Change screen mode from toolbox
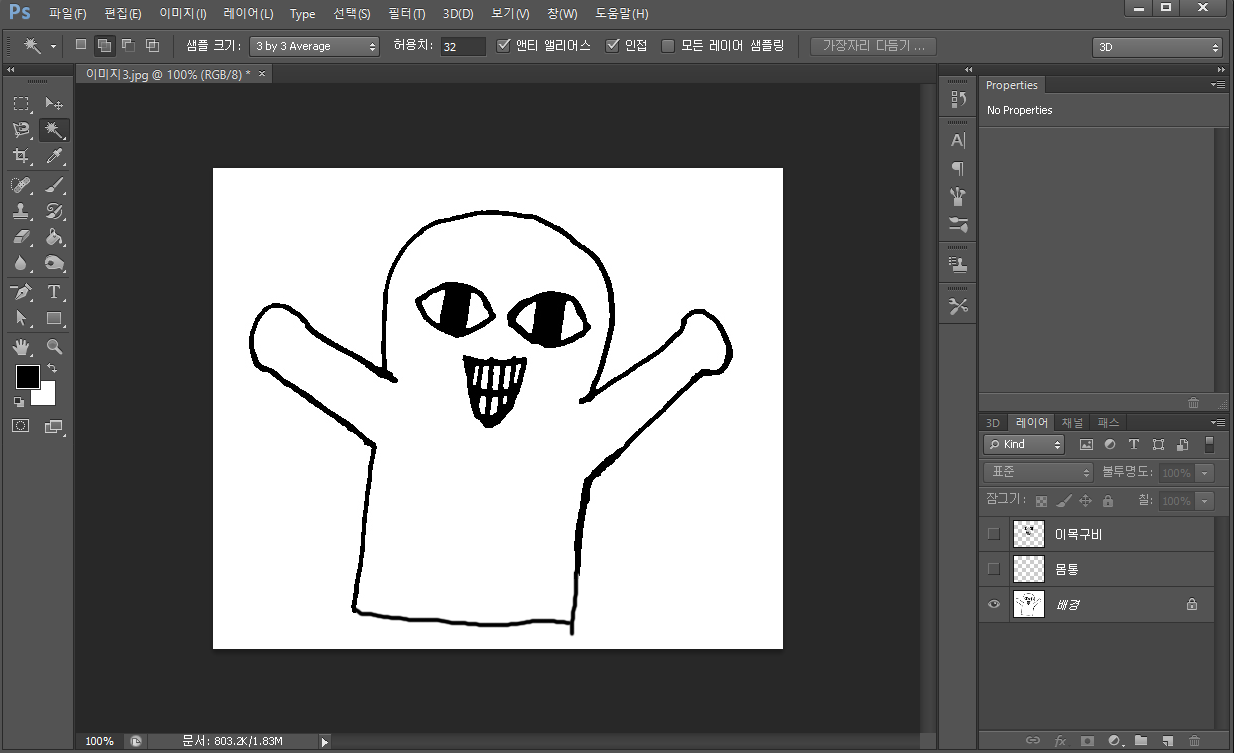The height and width of the screenshot is (753, 1234). [54, 426]
